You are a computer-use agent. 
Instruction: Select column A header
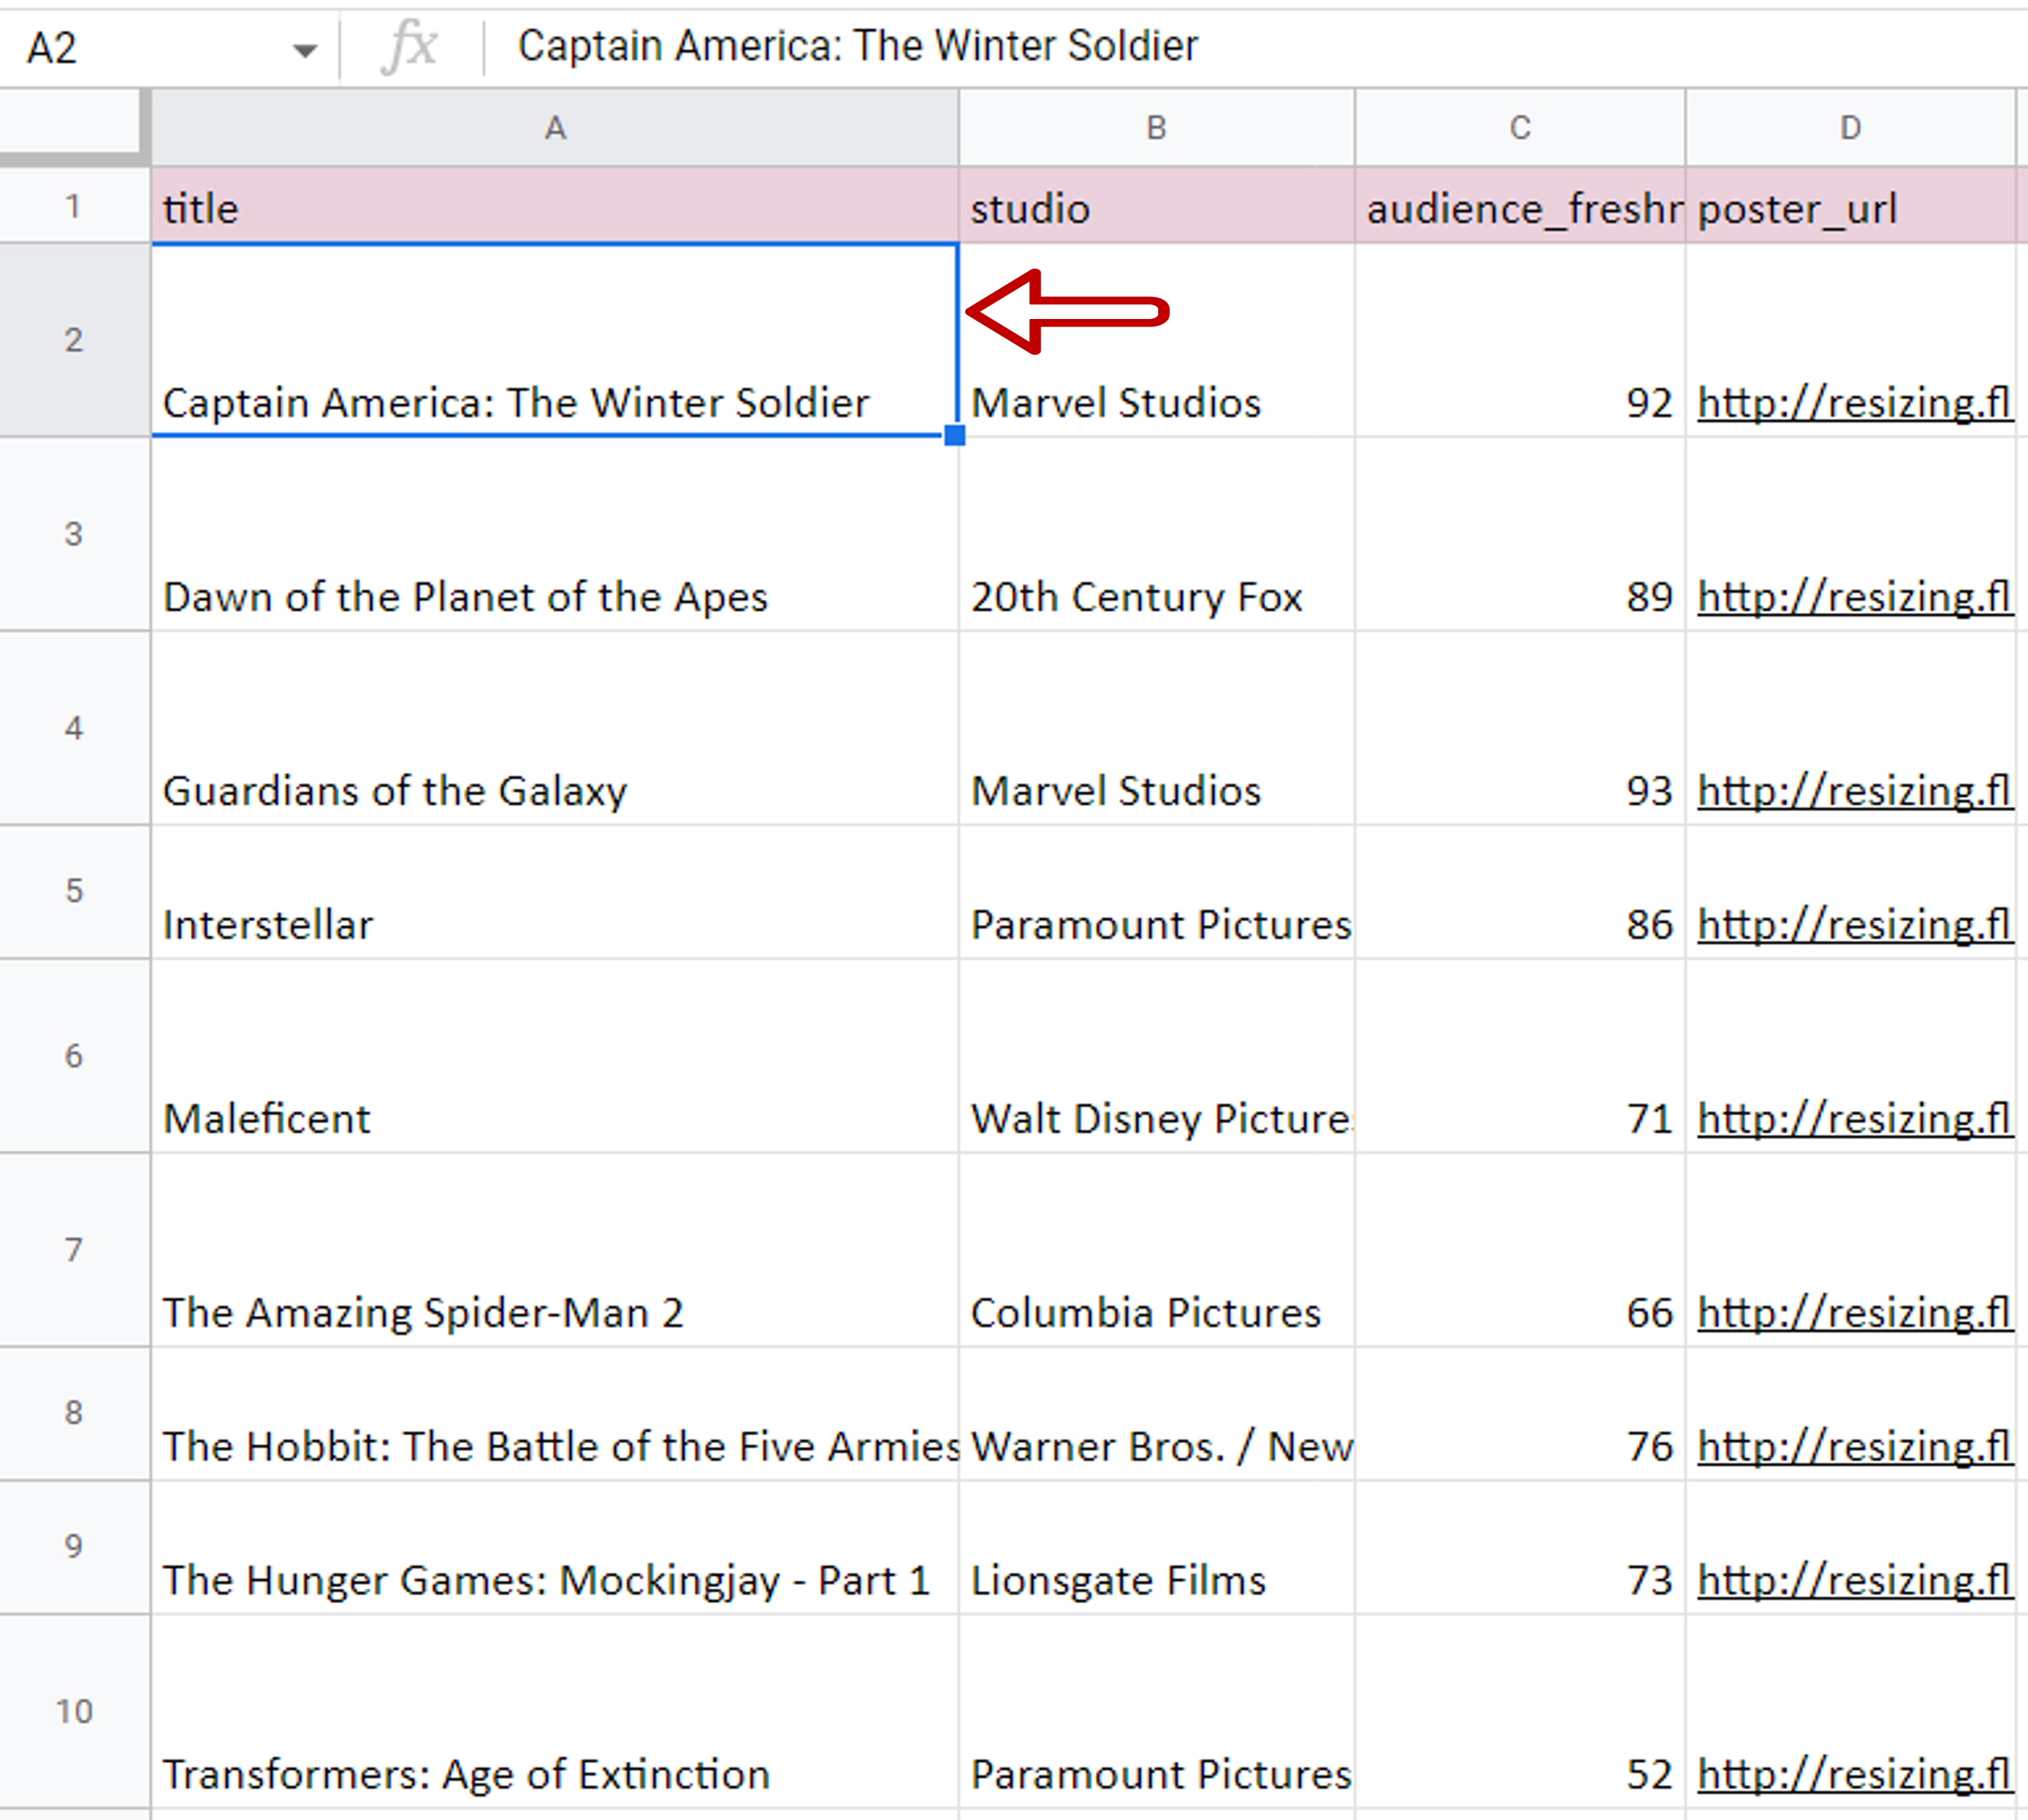click(x=555, y=128)
